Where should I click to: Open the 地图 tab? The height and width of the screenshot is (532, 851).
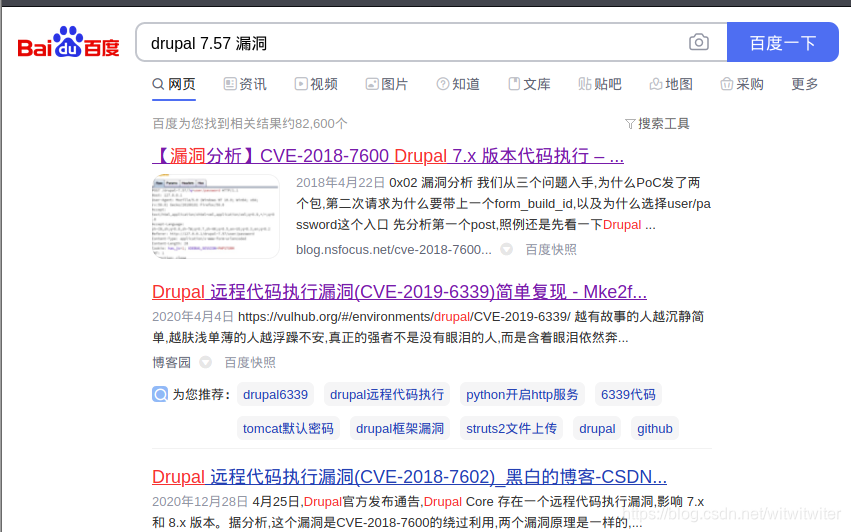671,84
